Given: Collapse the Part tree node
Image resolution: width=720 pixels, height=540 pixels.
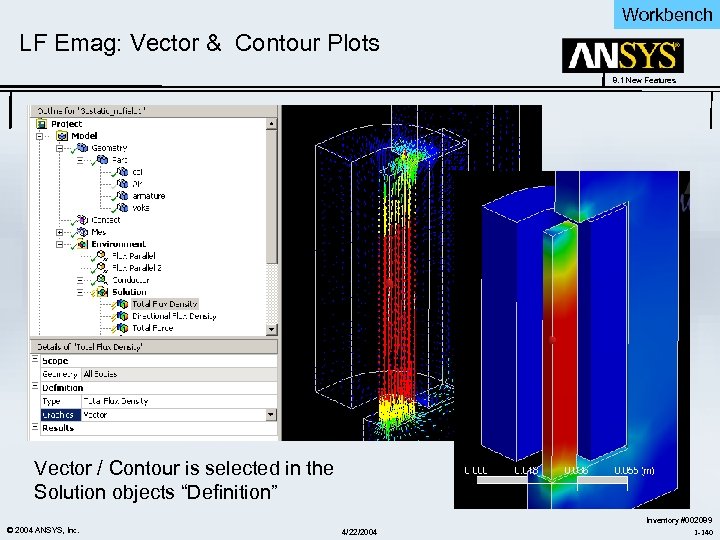Looking at the screenshot, I should [80, 160].
